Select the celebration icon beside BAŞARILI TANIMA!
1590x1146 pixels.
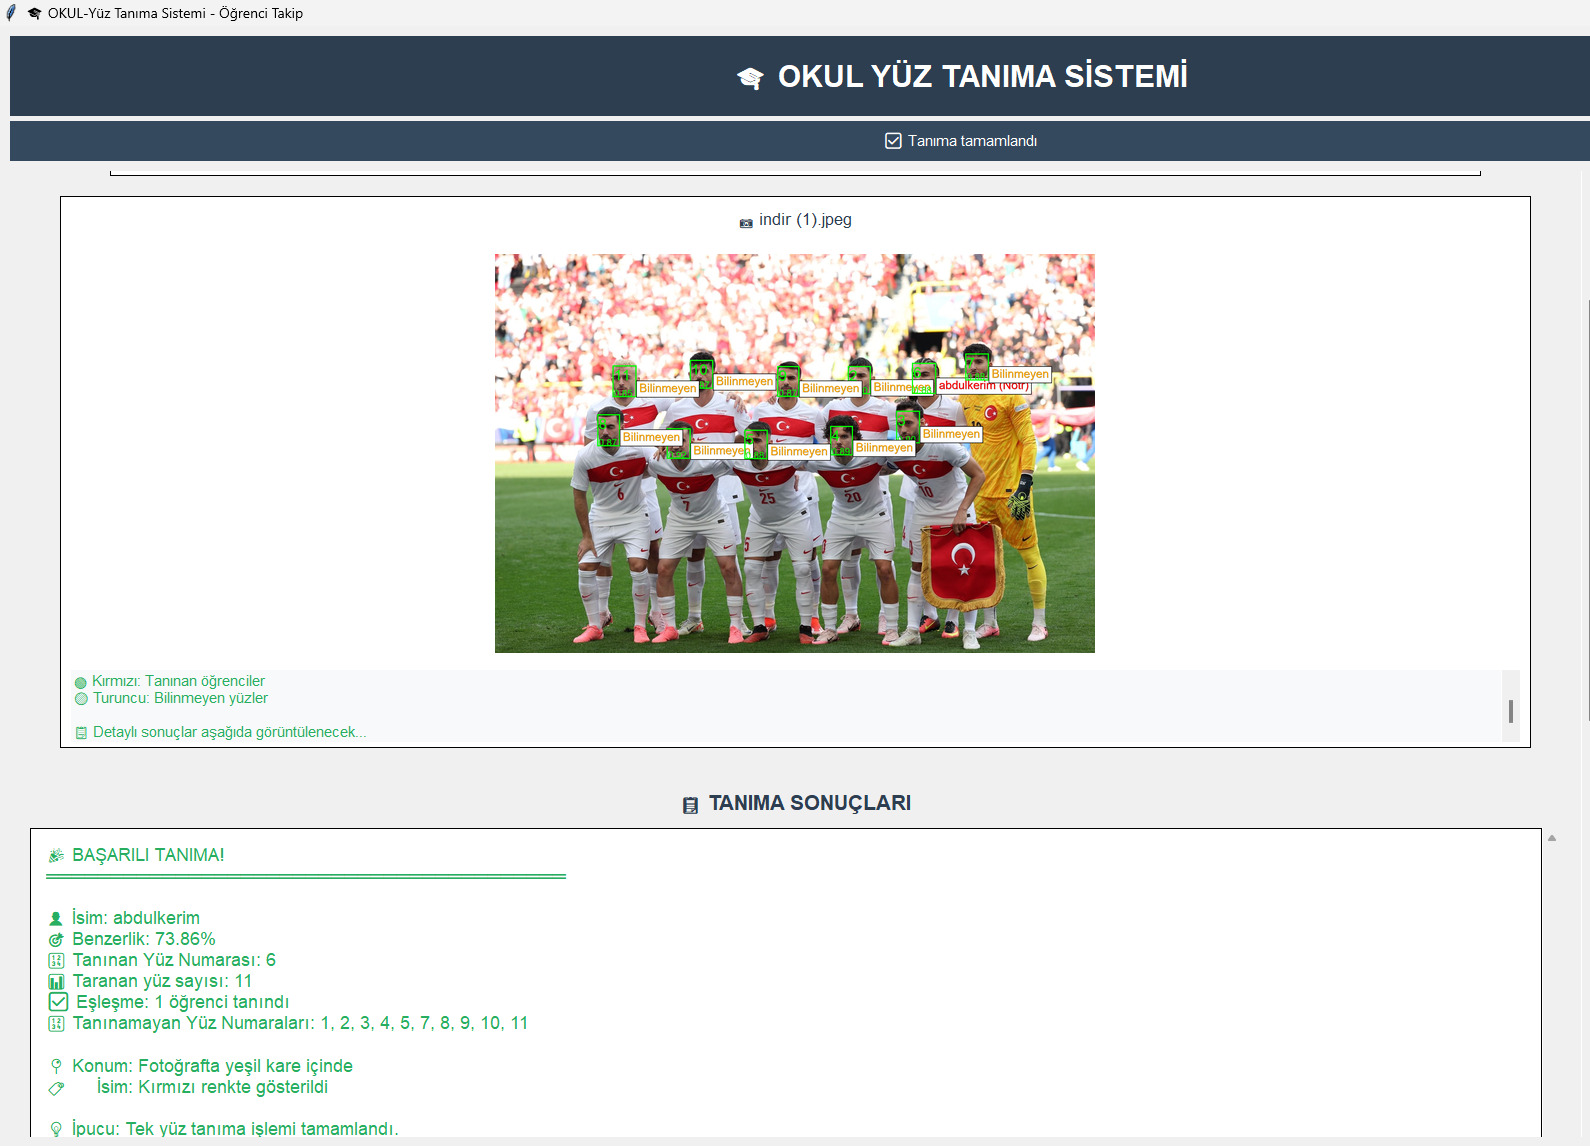[x=56, y=856]
